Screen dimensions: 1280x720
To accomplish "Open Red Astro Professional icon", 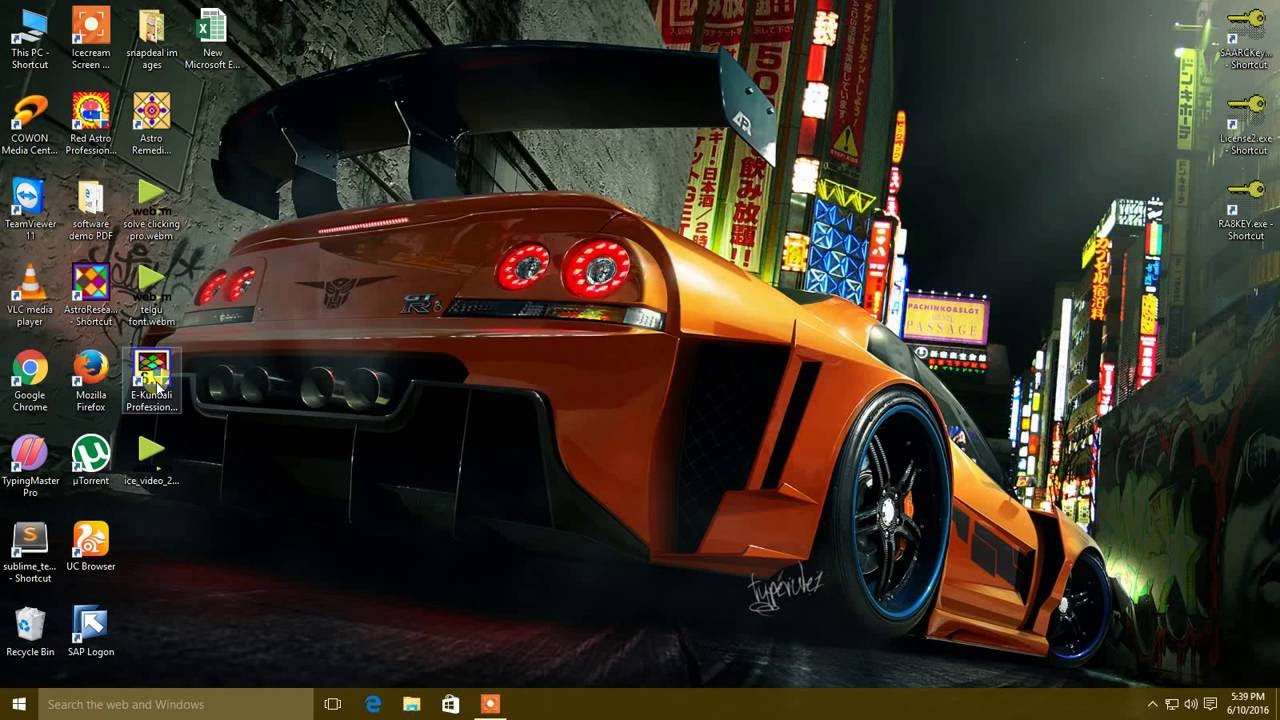I will pos(91,125).
